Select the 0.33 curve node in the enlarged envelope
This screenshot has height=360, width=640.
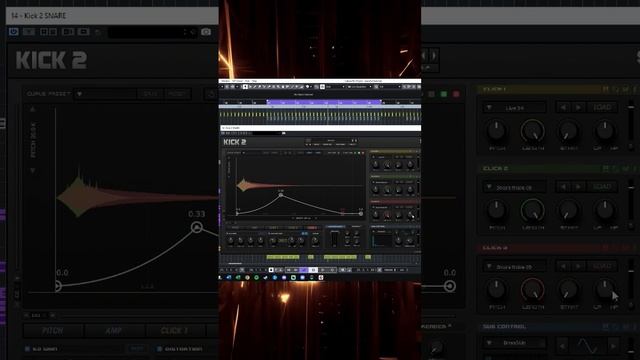[197, 227]
